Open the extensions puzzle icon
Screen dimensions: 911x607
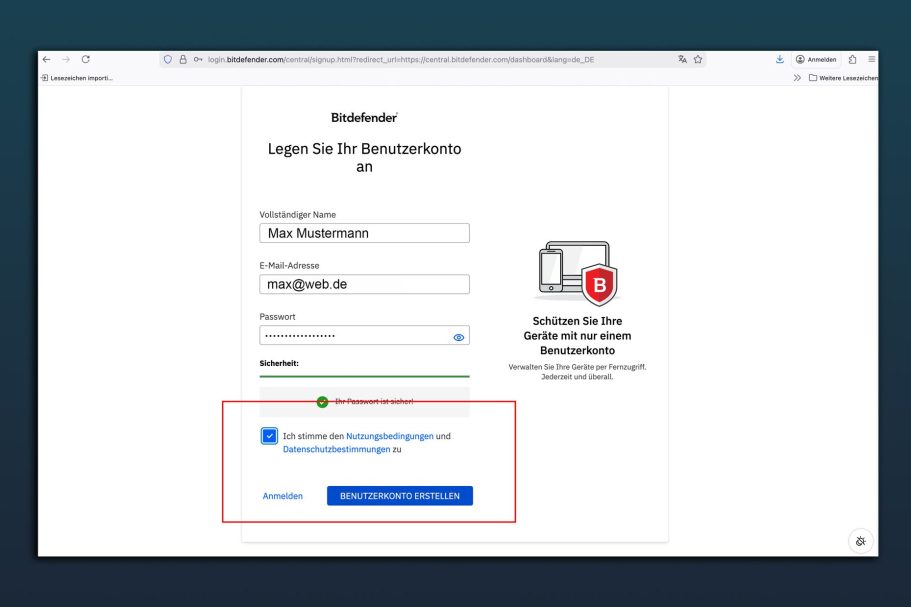point(852,59)
